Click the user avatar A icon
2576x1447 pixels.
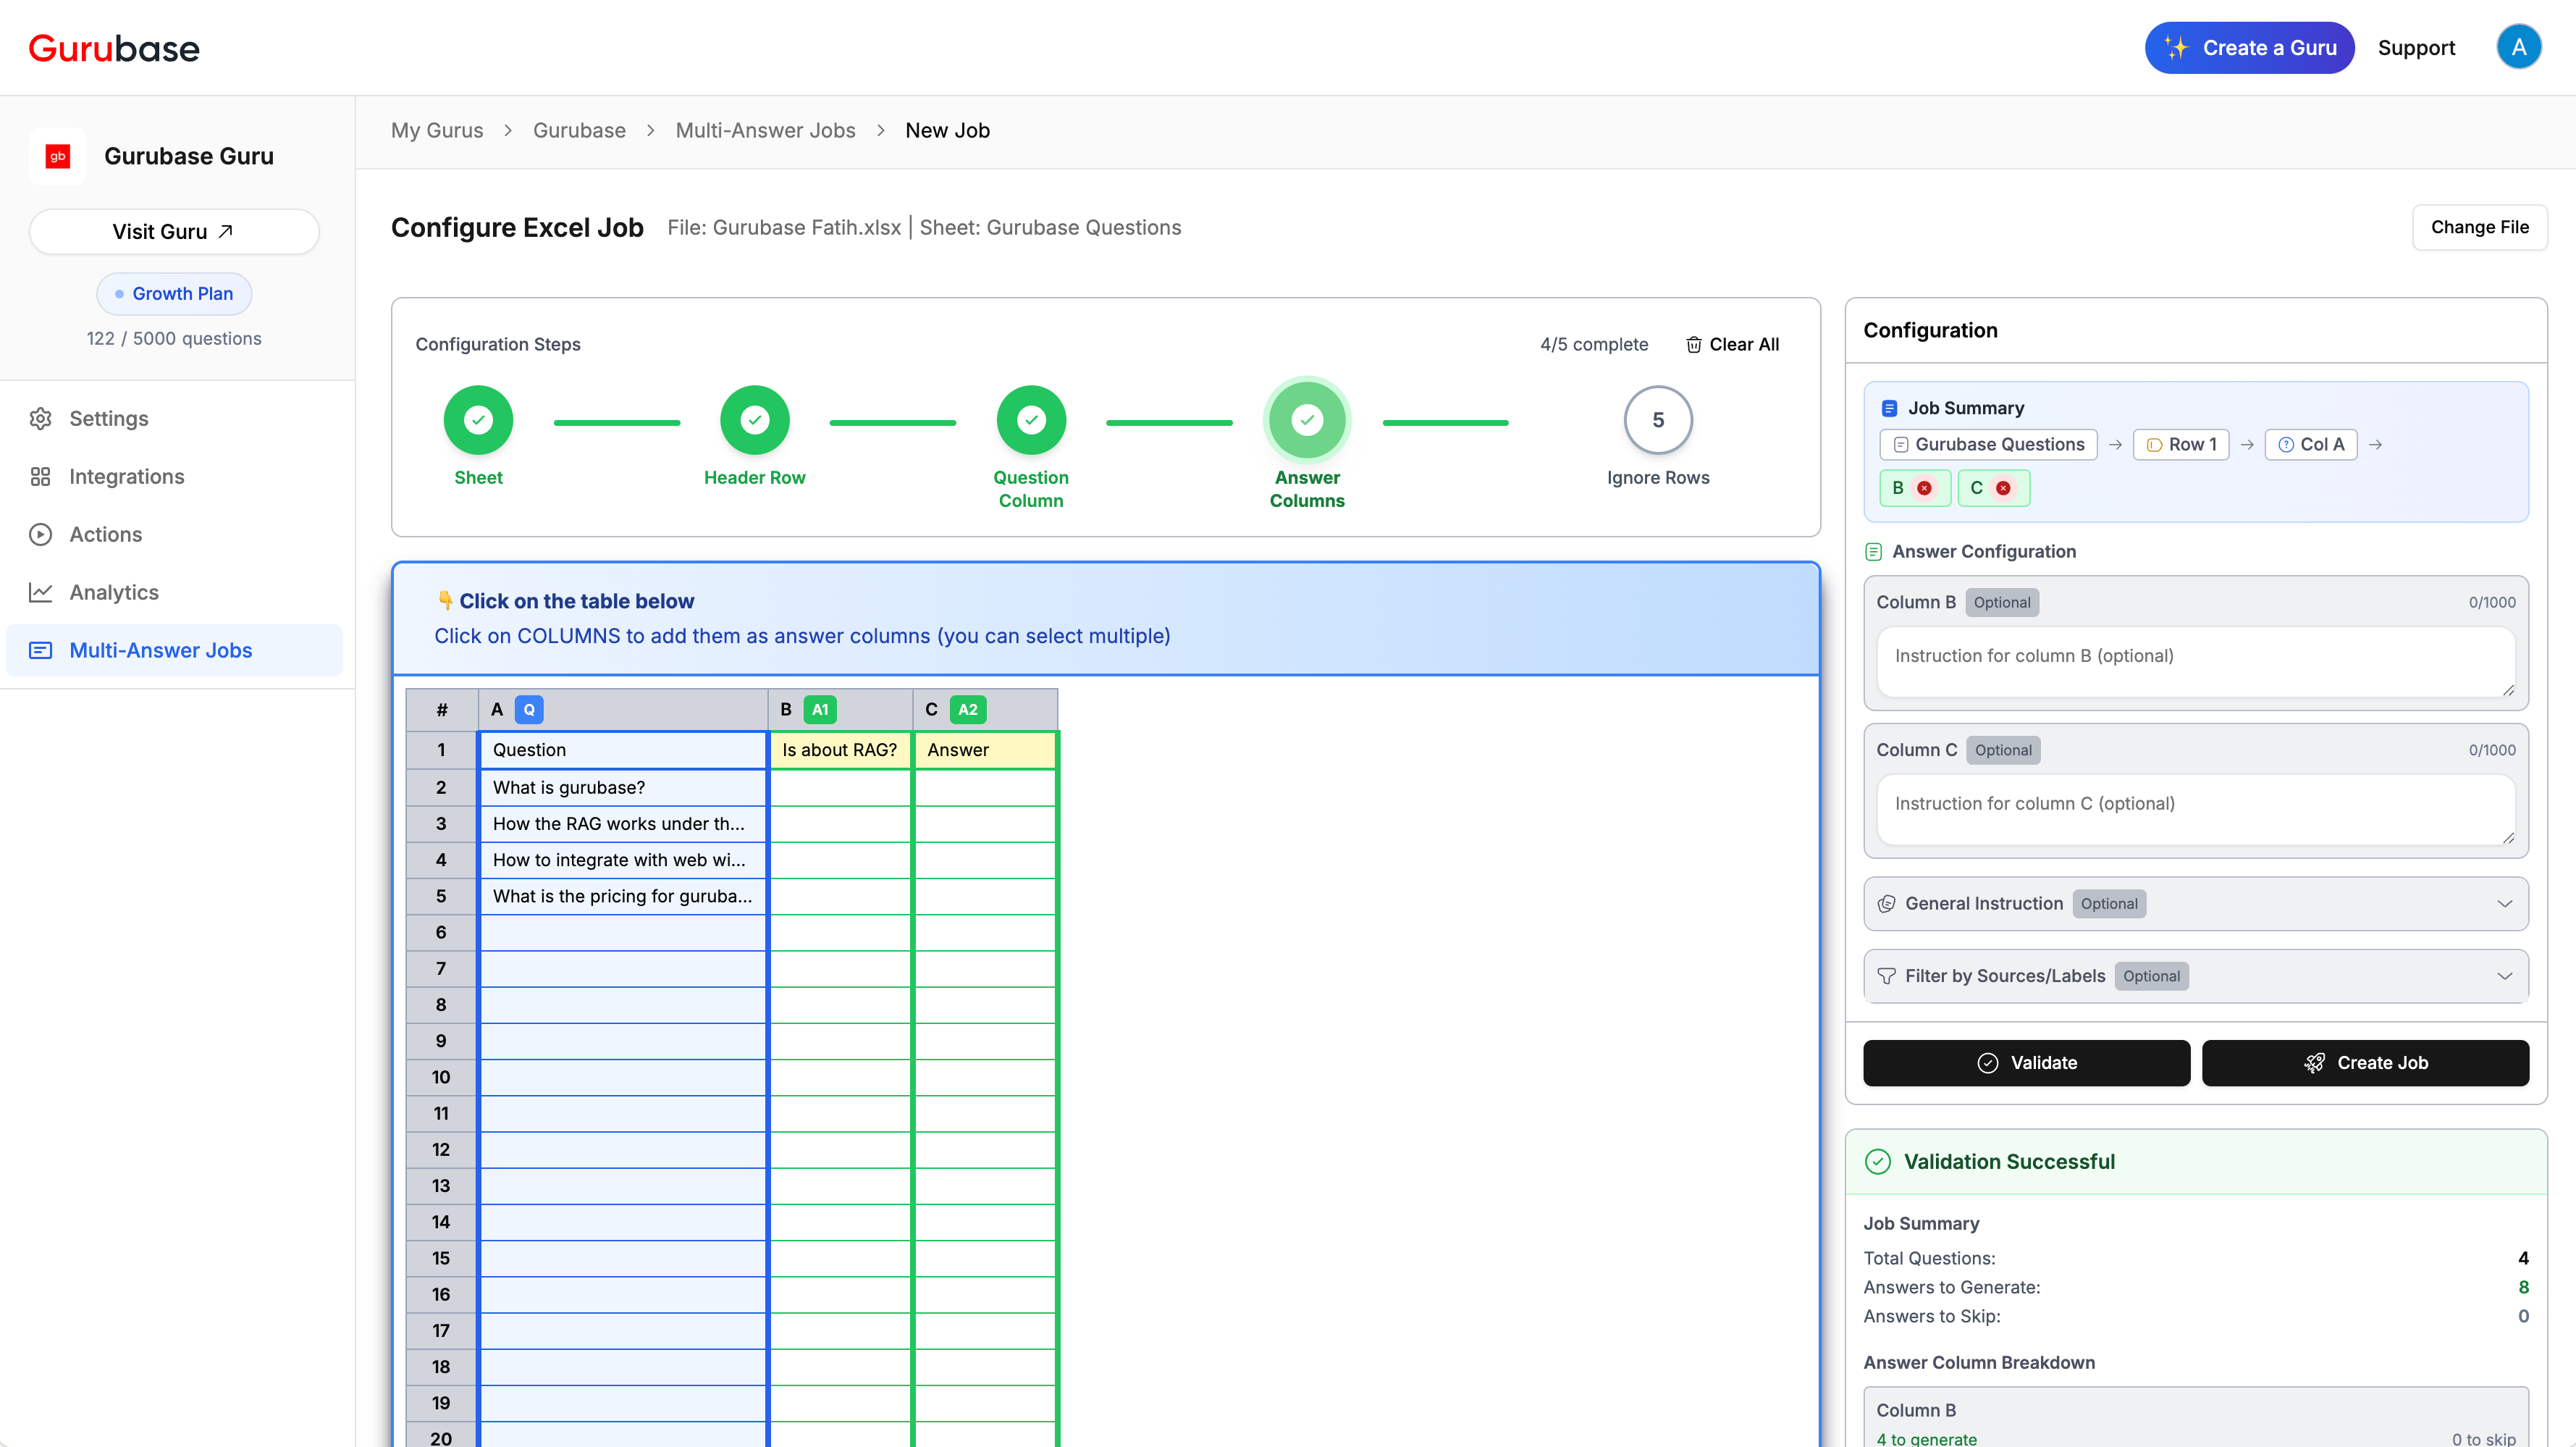click(2518, 47)
